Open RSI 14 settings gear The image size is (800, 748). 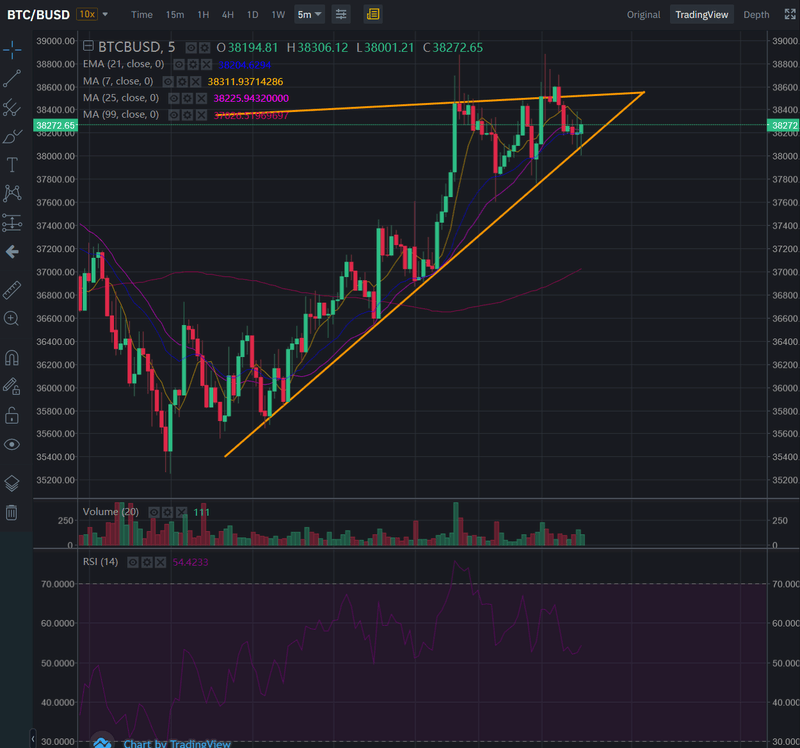[x=147, y=562]
